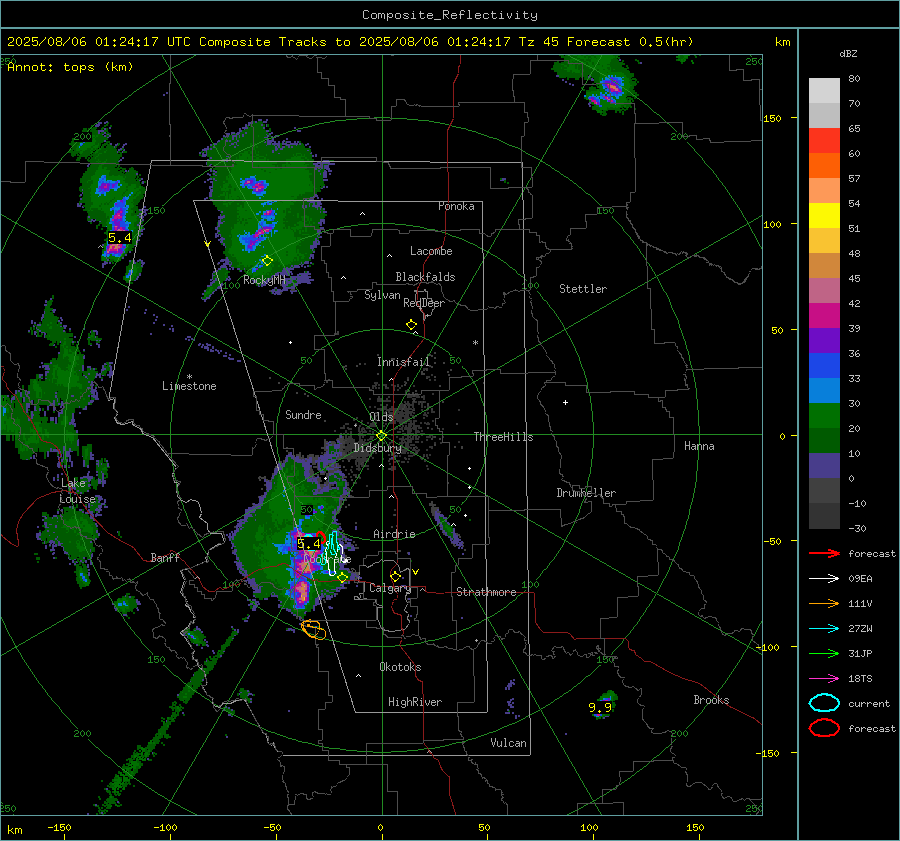The width and height of the screenshot is (900, 841).
Task: Click the Ponoka town label
Action: coord(456,206)
